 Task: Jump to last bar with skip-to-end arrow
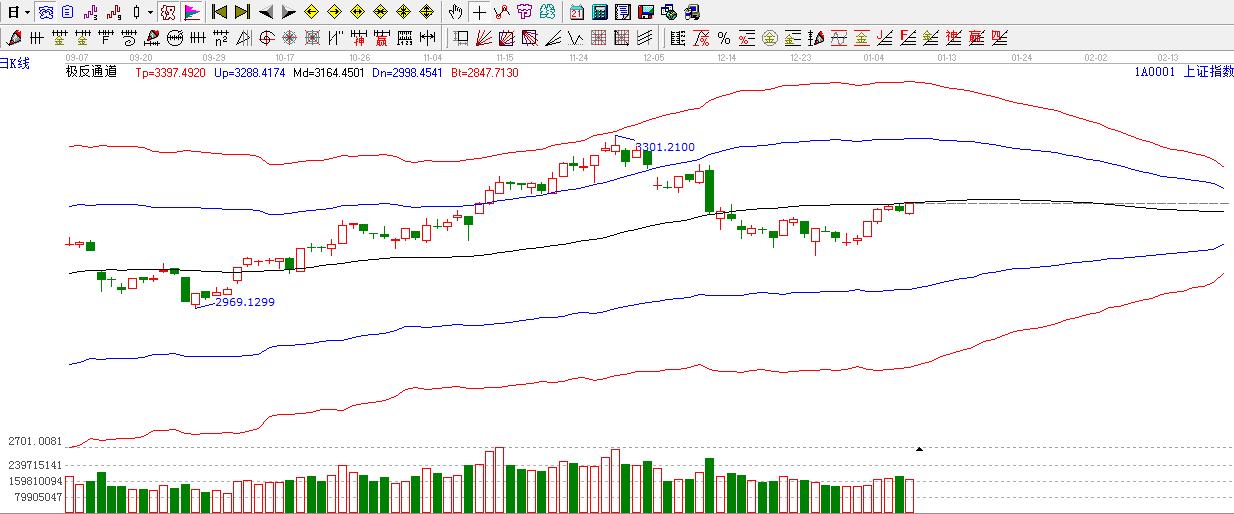pos(242,12)
